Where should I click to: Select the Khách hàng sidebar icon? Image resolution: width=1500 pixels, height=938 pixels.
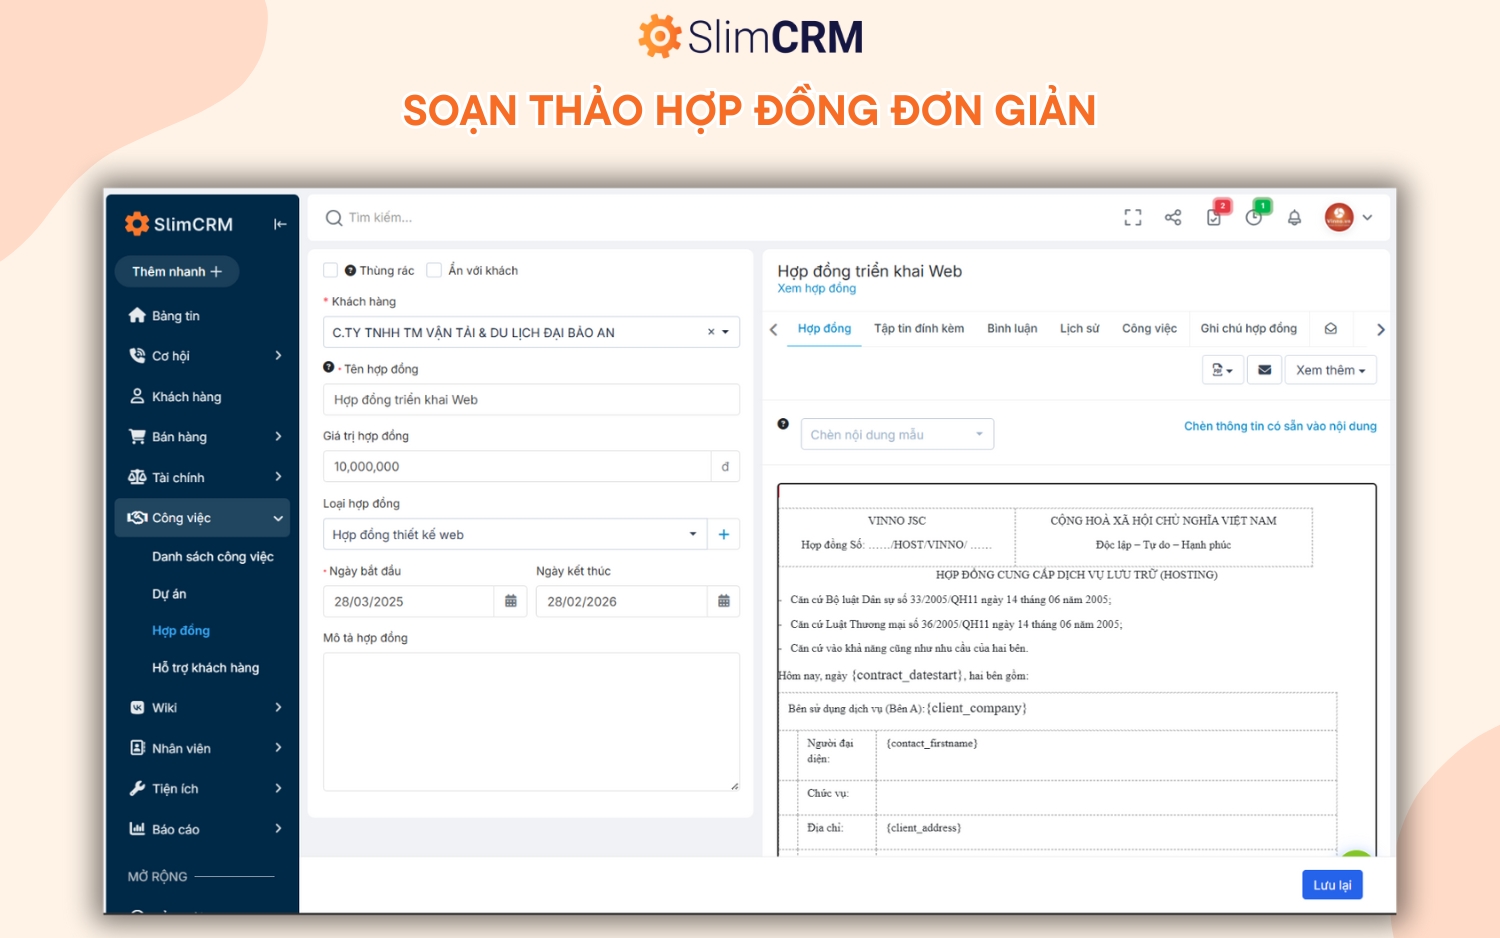point(137,396)
